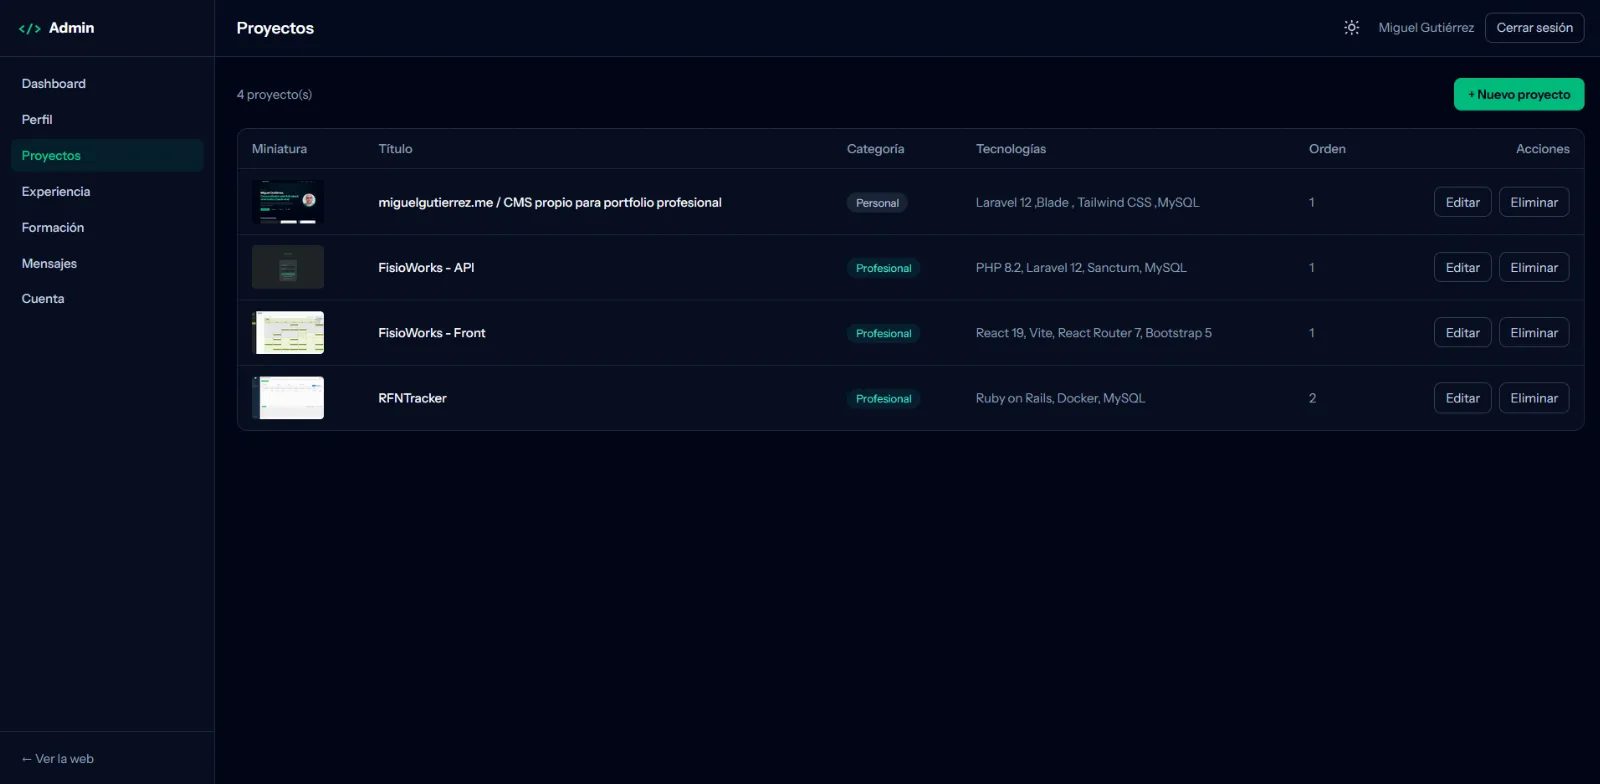The height and width of the screenshot is (784, 1600).
Task: Open the miguelgutierrez.me project thumbnail
Action: pos(288,202)
